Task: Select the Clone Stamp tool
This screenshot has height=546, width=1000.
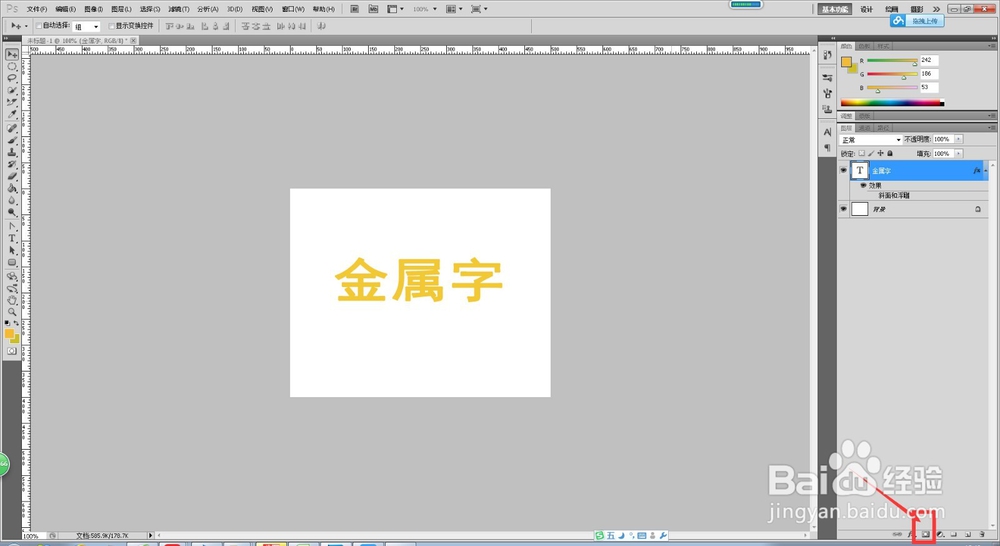Action: tap(12, 152)
